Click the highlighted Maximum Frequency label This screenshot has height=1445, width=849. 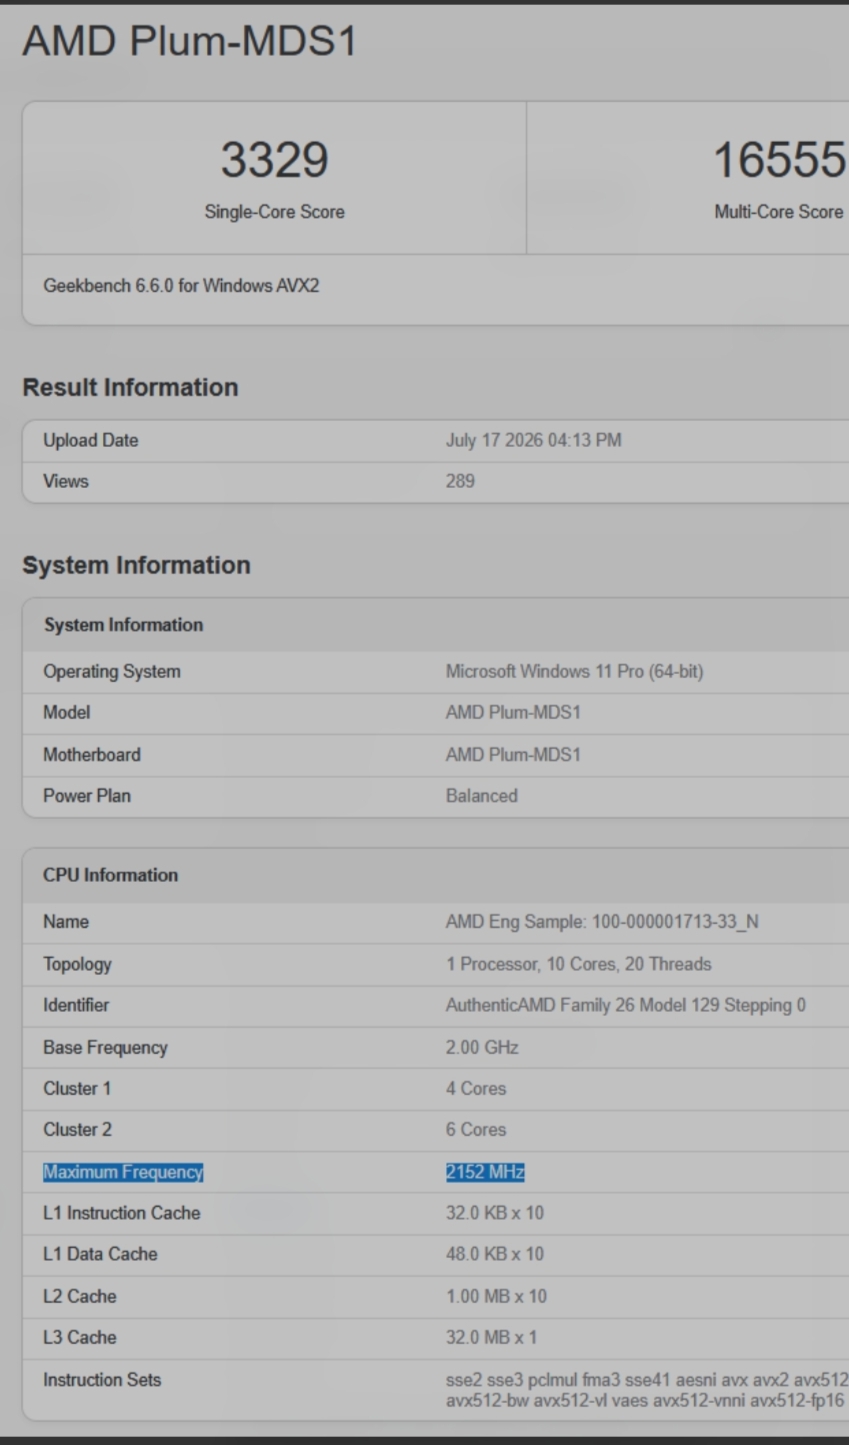pos(123,1171)
